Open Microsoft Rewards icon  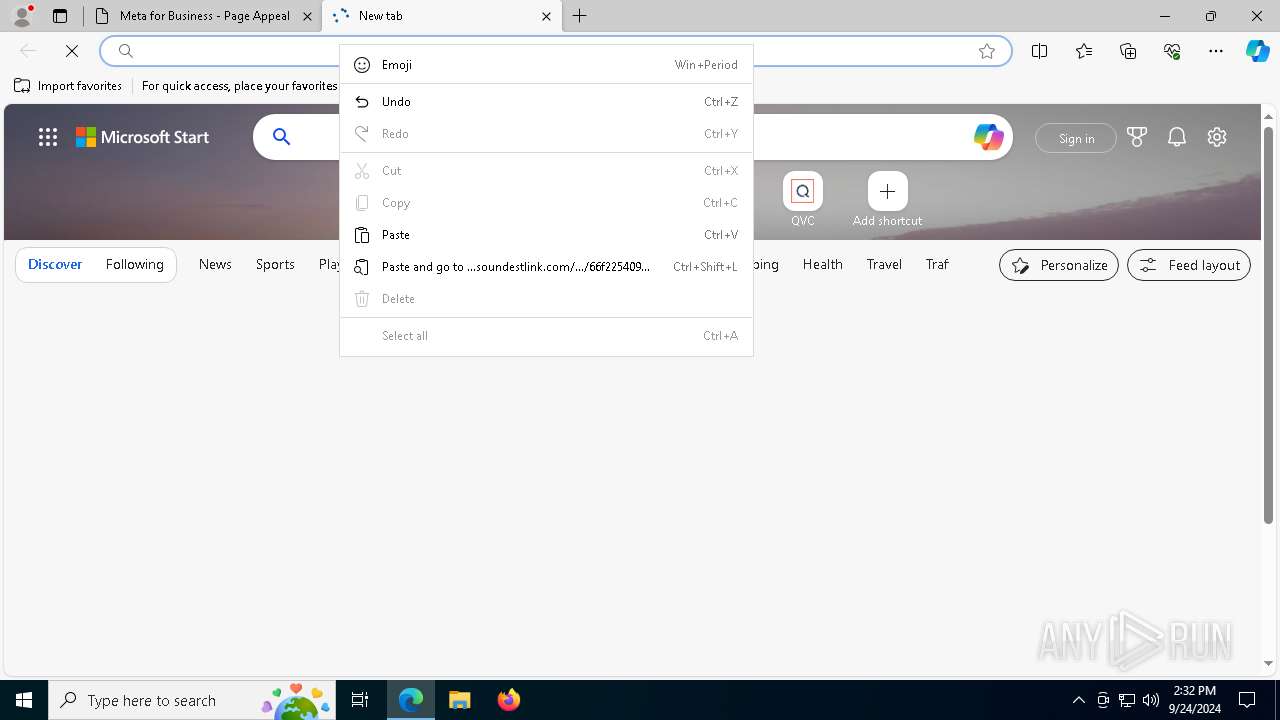pyautogui.click(x=1137, y=137)
